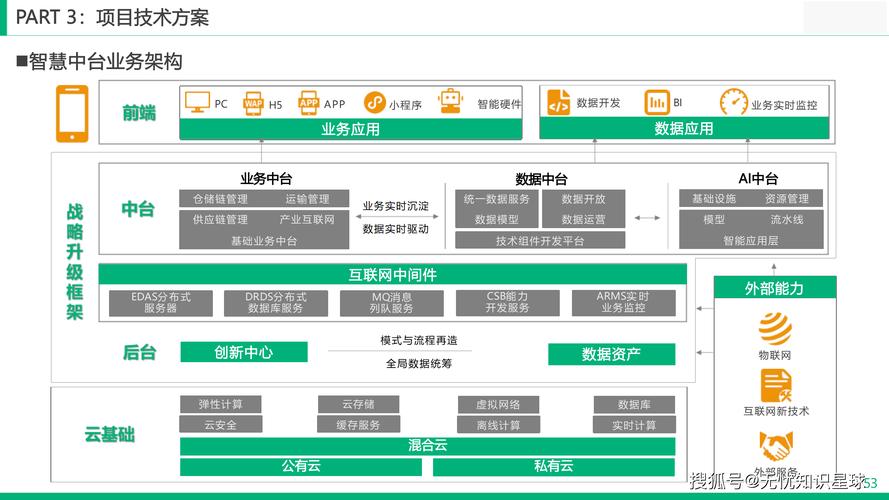
Task: Click the 私有云 green bar
Action: (553, 467)
